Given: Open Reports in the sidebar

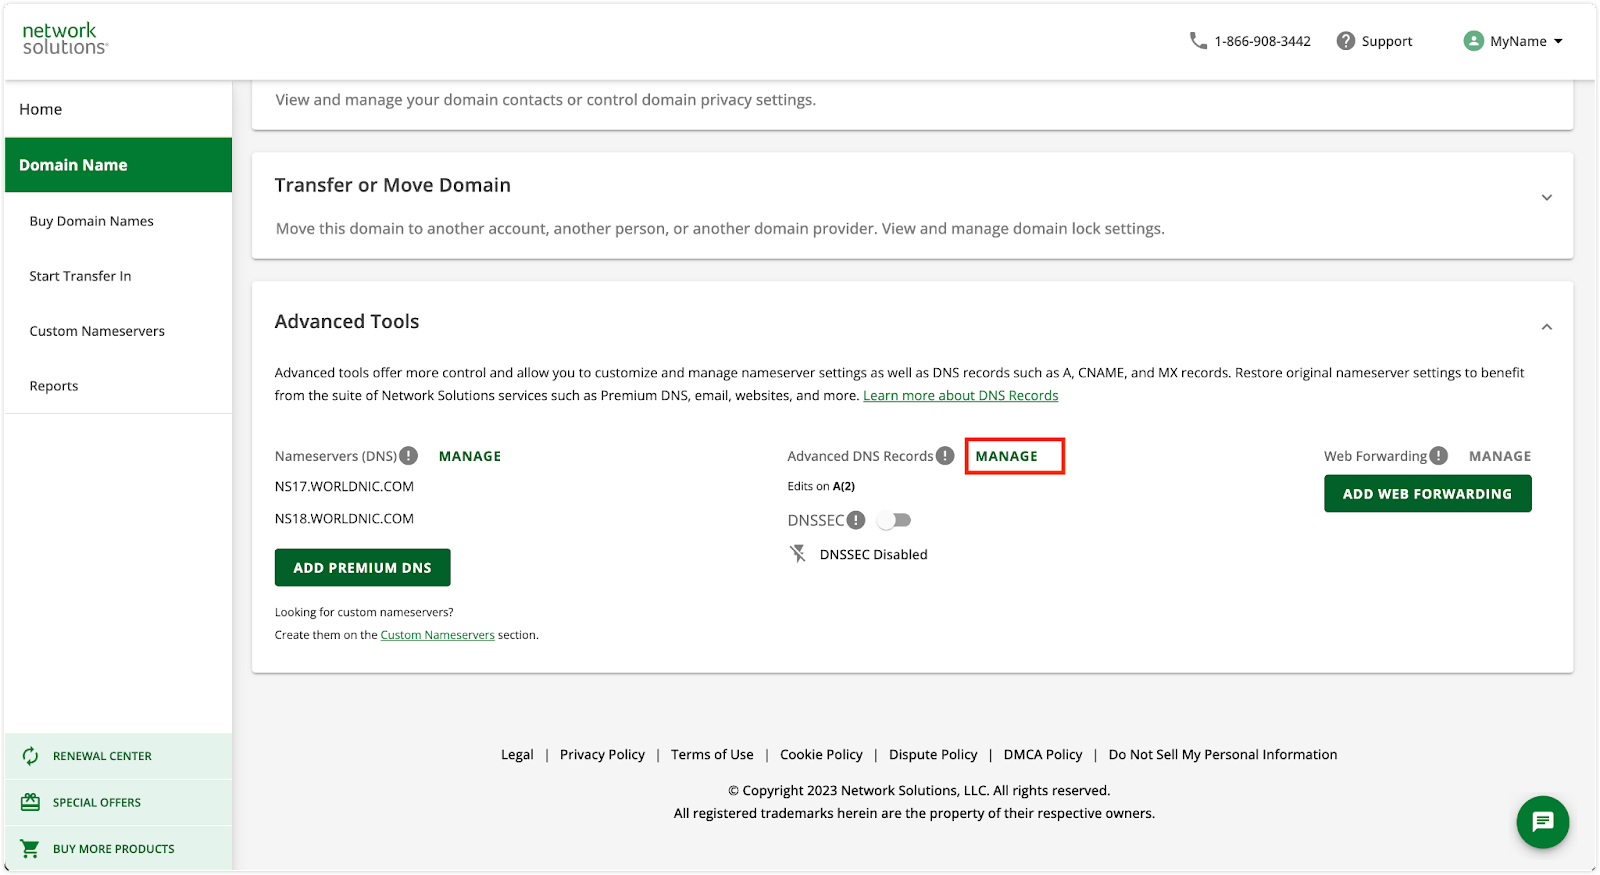Looking at the screenshot, I should (54, 386).
